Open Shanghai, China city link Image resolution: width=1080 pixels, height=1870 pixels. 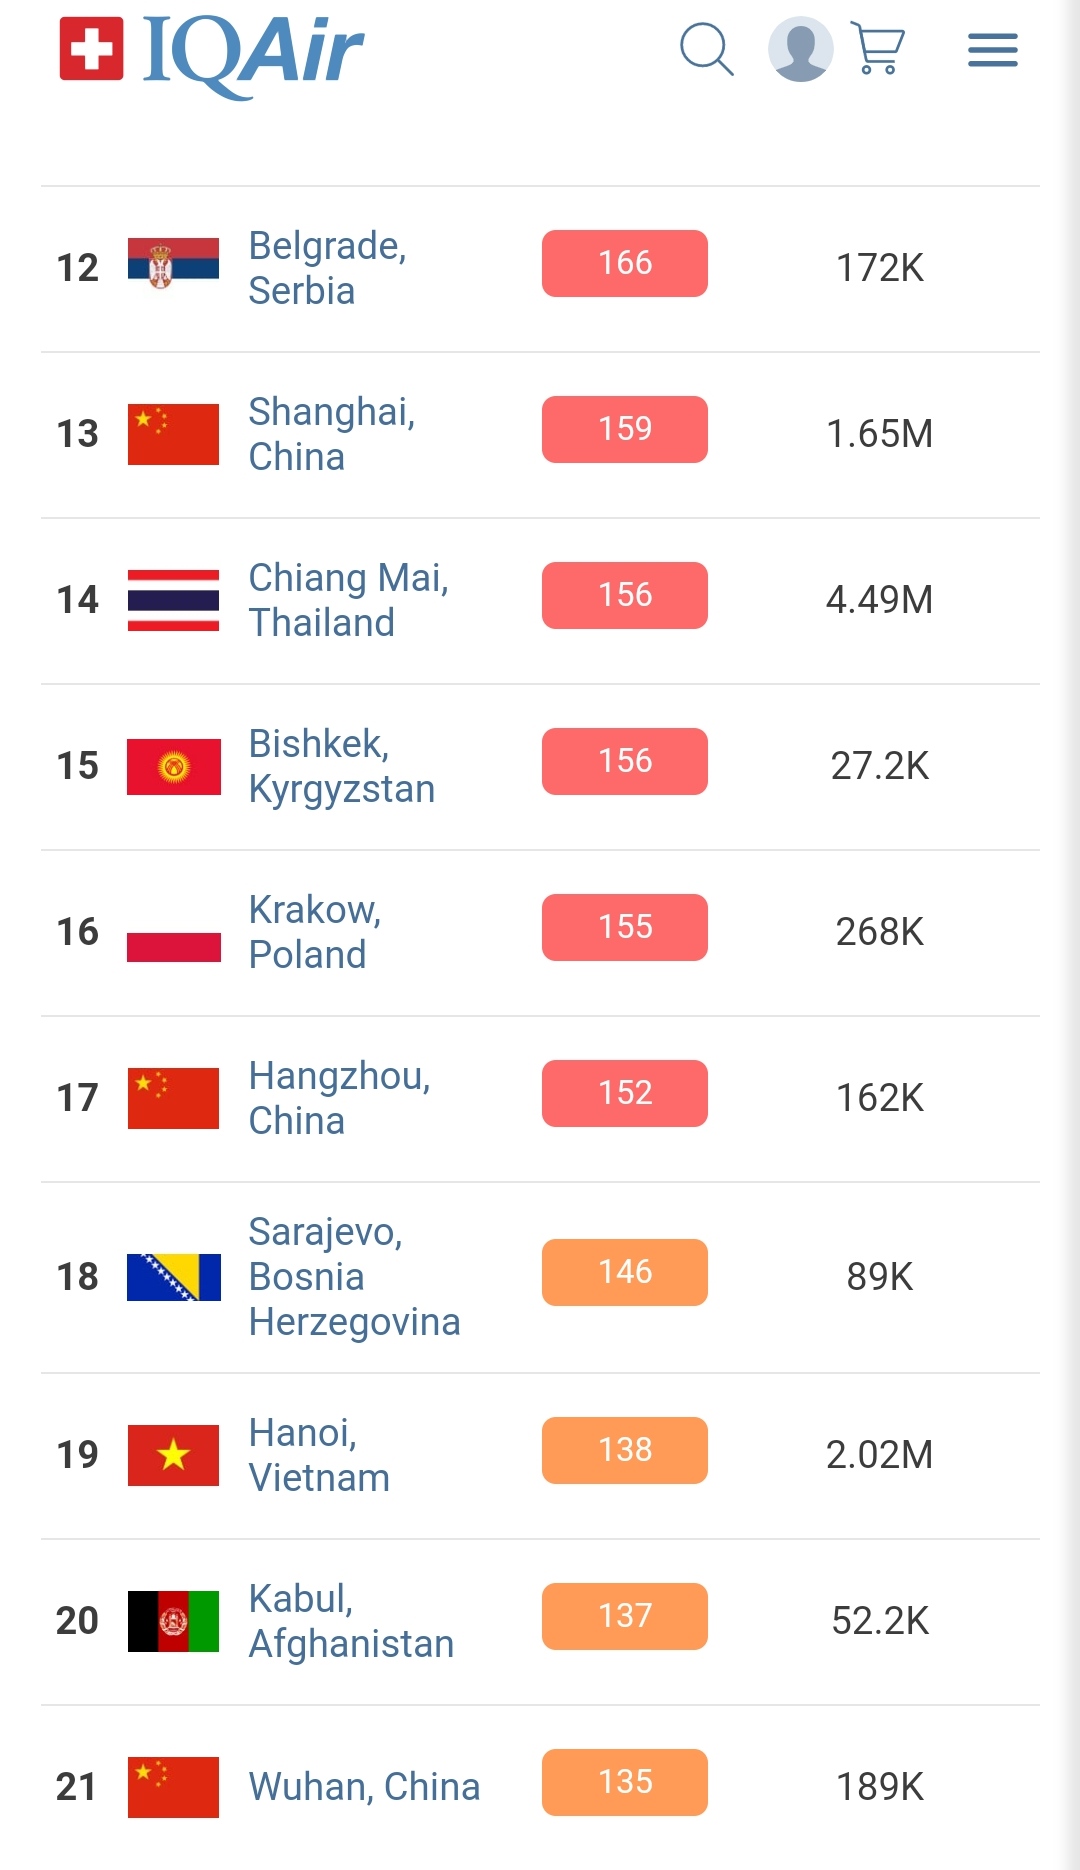(331, 434)
